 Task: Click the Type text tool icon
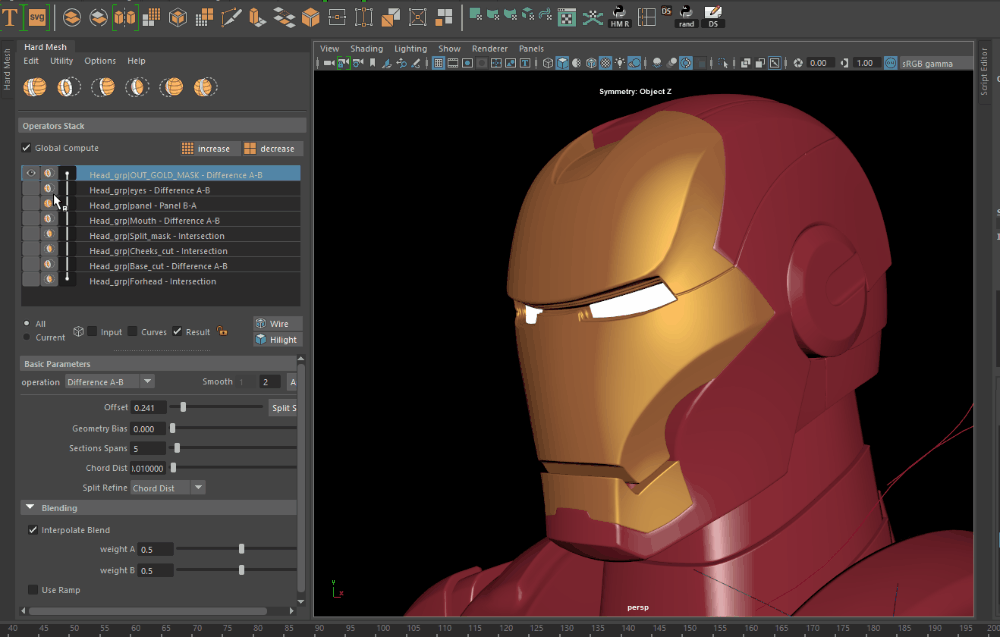coord(11,17)
